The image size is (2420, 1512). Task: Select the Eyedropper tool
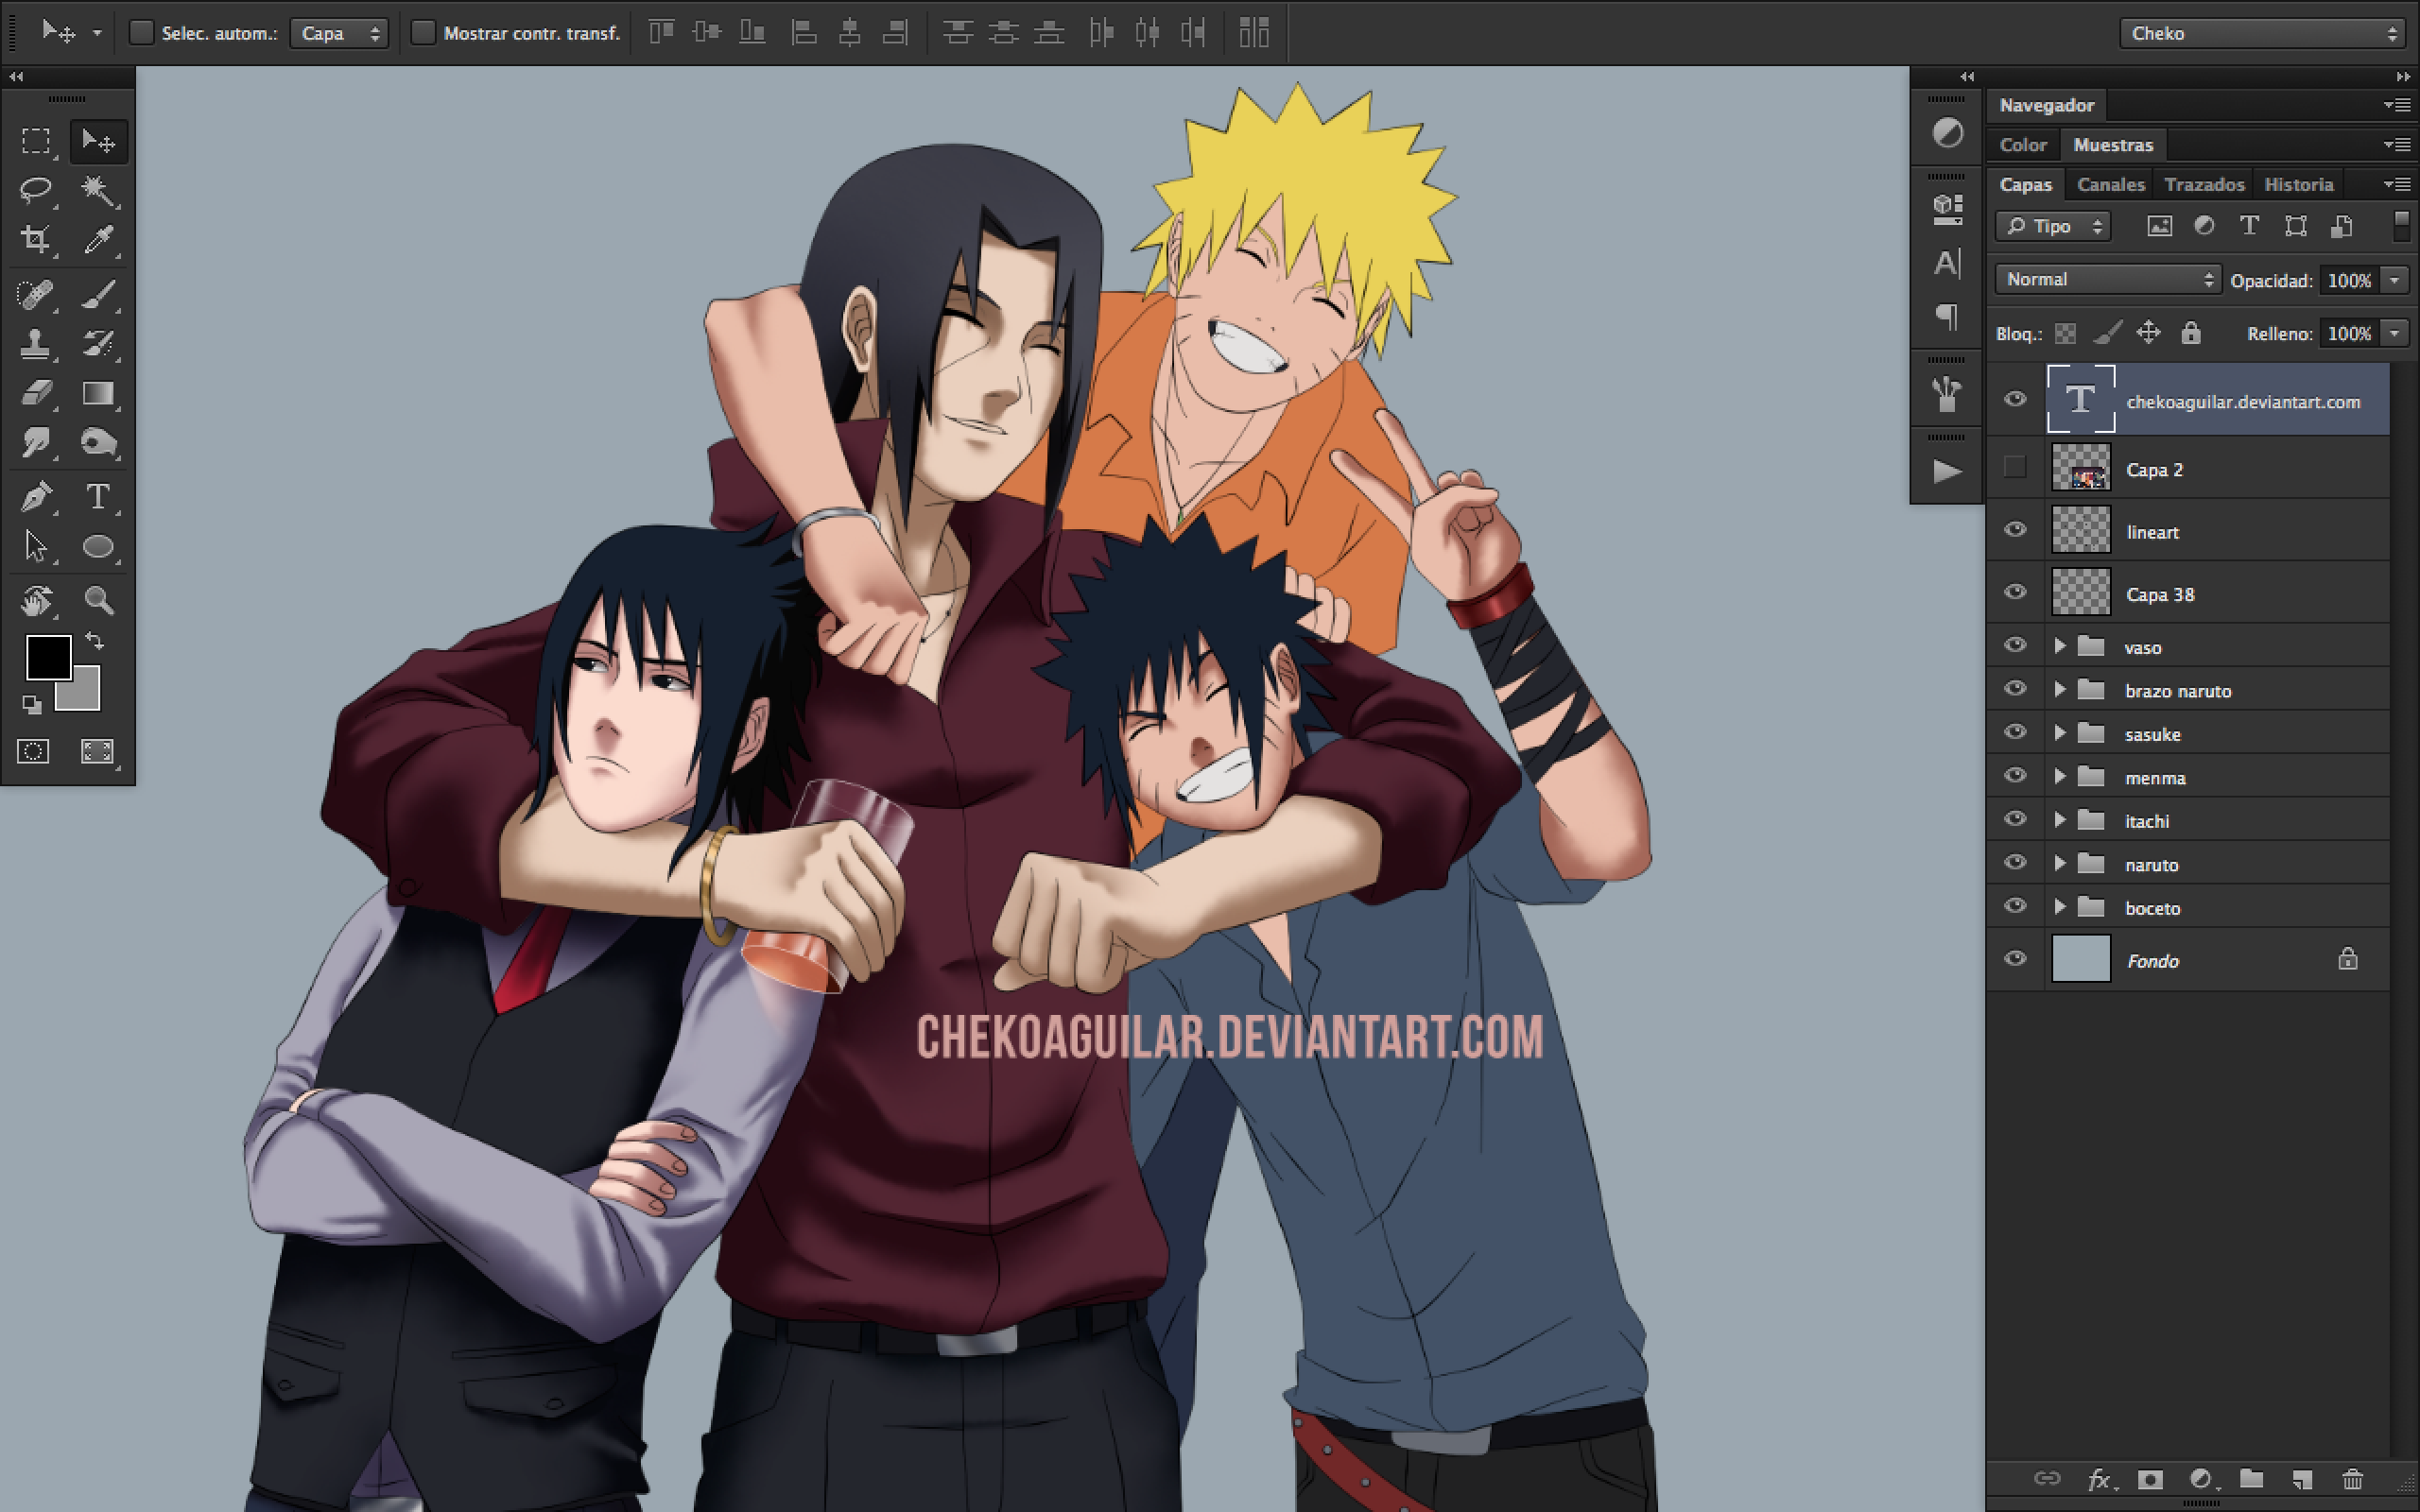coord(98,239)
